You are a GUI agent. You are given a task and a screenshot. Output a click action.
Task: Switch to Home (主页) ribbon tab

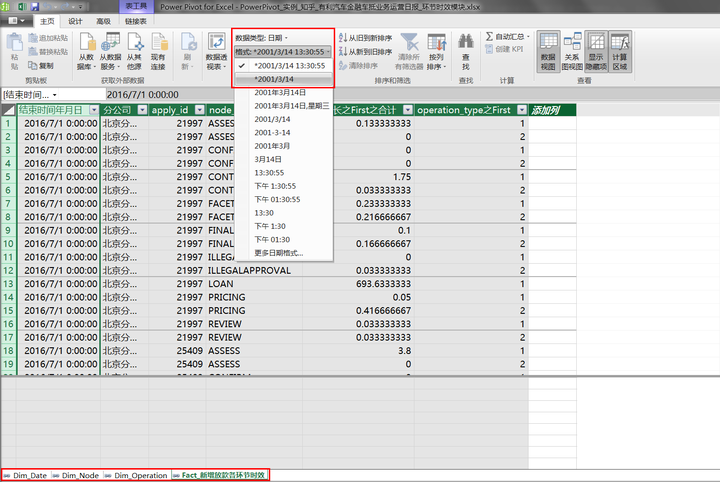click(x=47, y=21)
